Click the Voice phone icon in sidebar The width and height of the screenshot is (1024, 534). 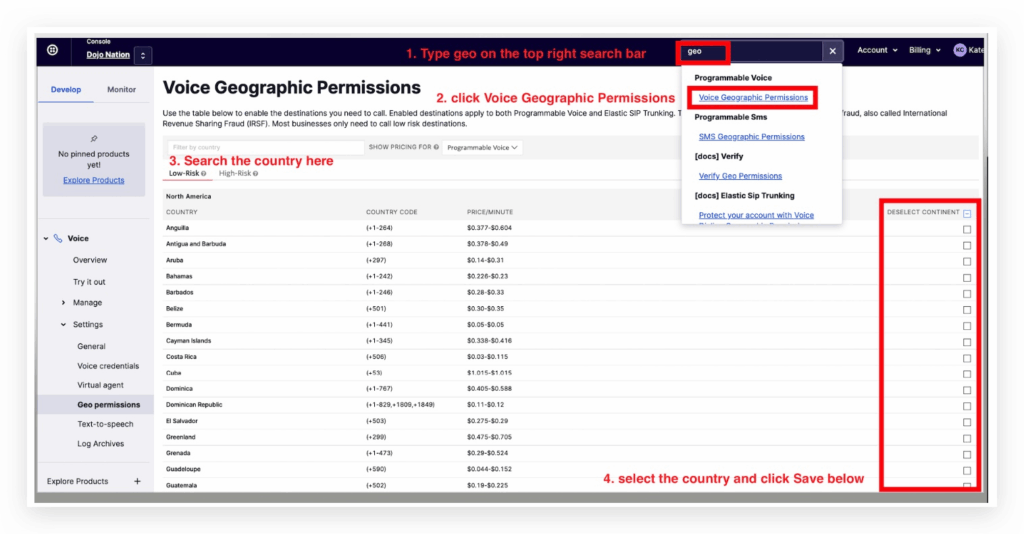click(58, 239)
